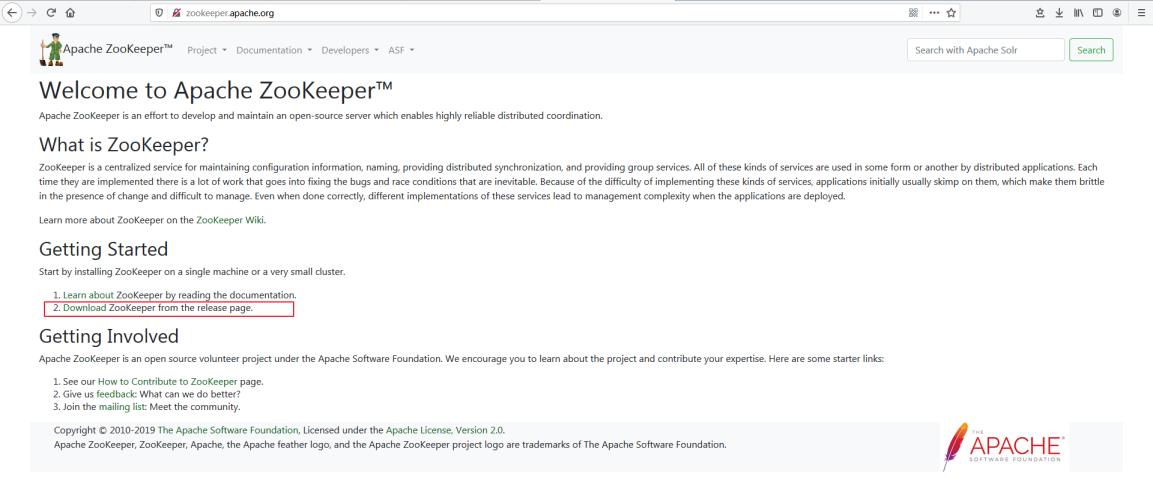This screenshot has height=479, width=1153.
Task: Focus the Search with Apache Solr field
Action: click(985, 50)
